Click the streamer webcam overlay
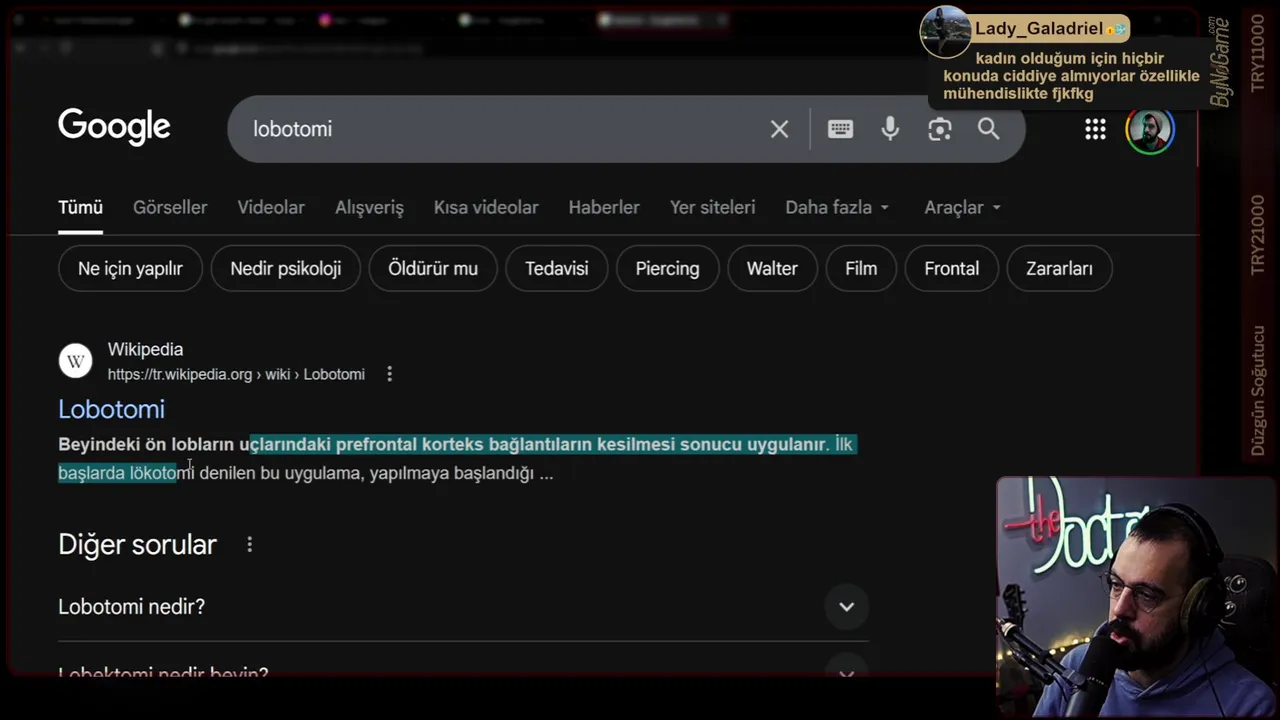Viewport: 1280px width, 720px height. click(x=1138, y=597)
